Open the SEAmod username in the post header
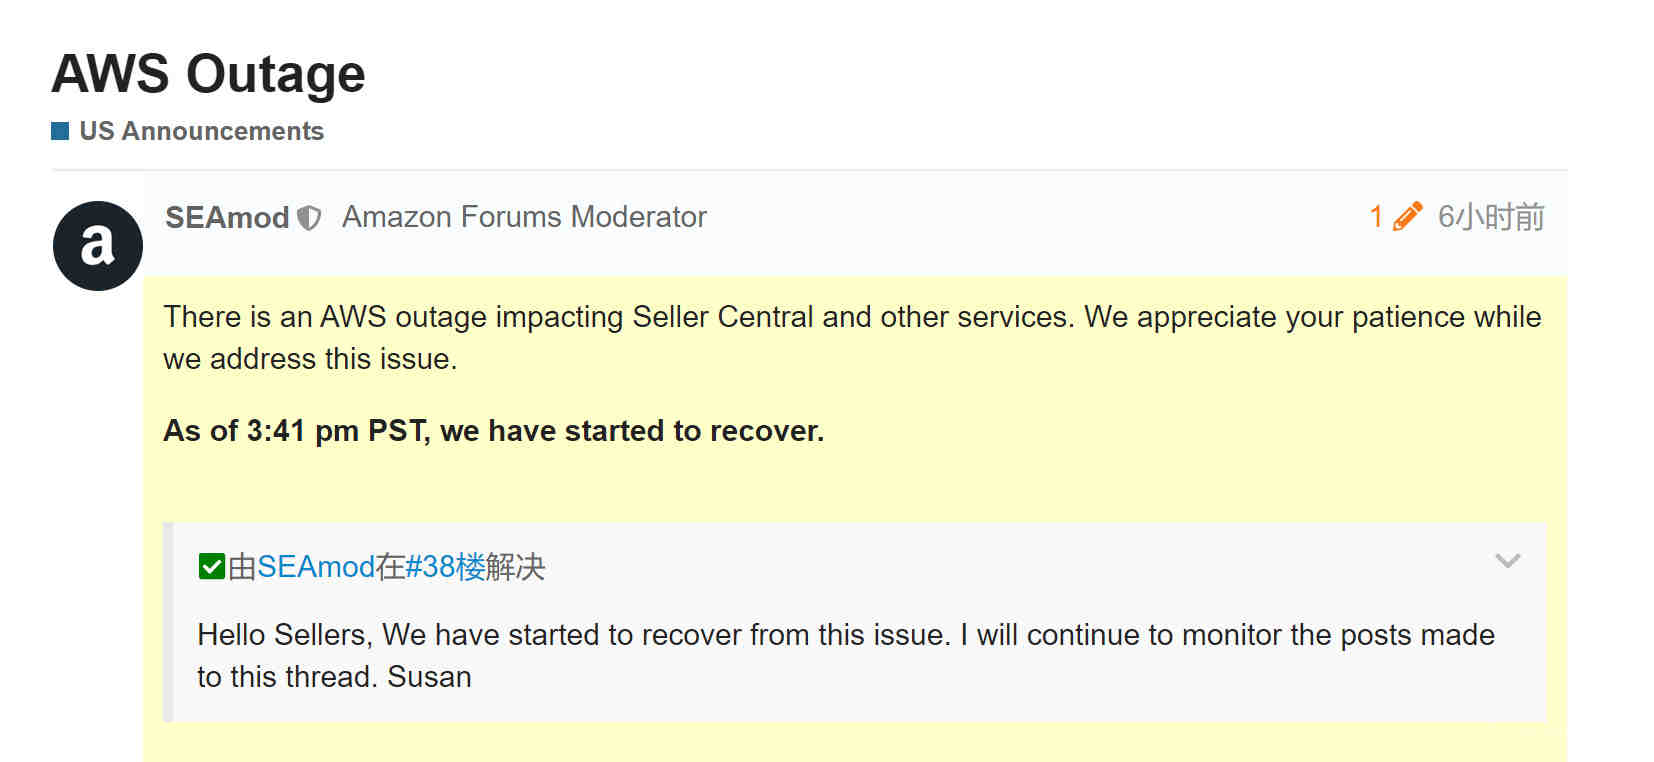1654x762 pixels. point(227,217)
